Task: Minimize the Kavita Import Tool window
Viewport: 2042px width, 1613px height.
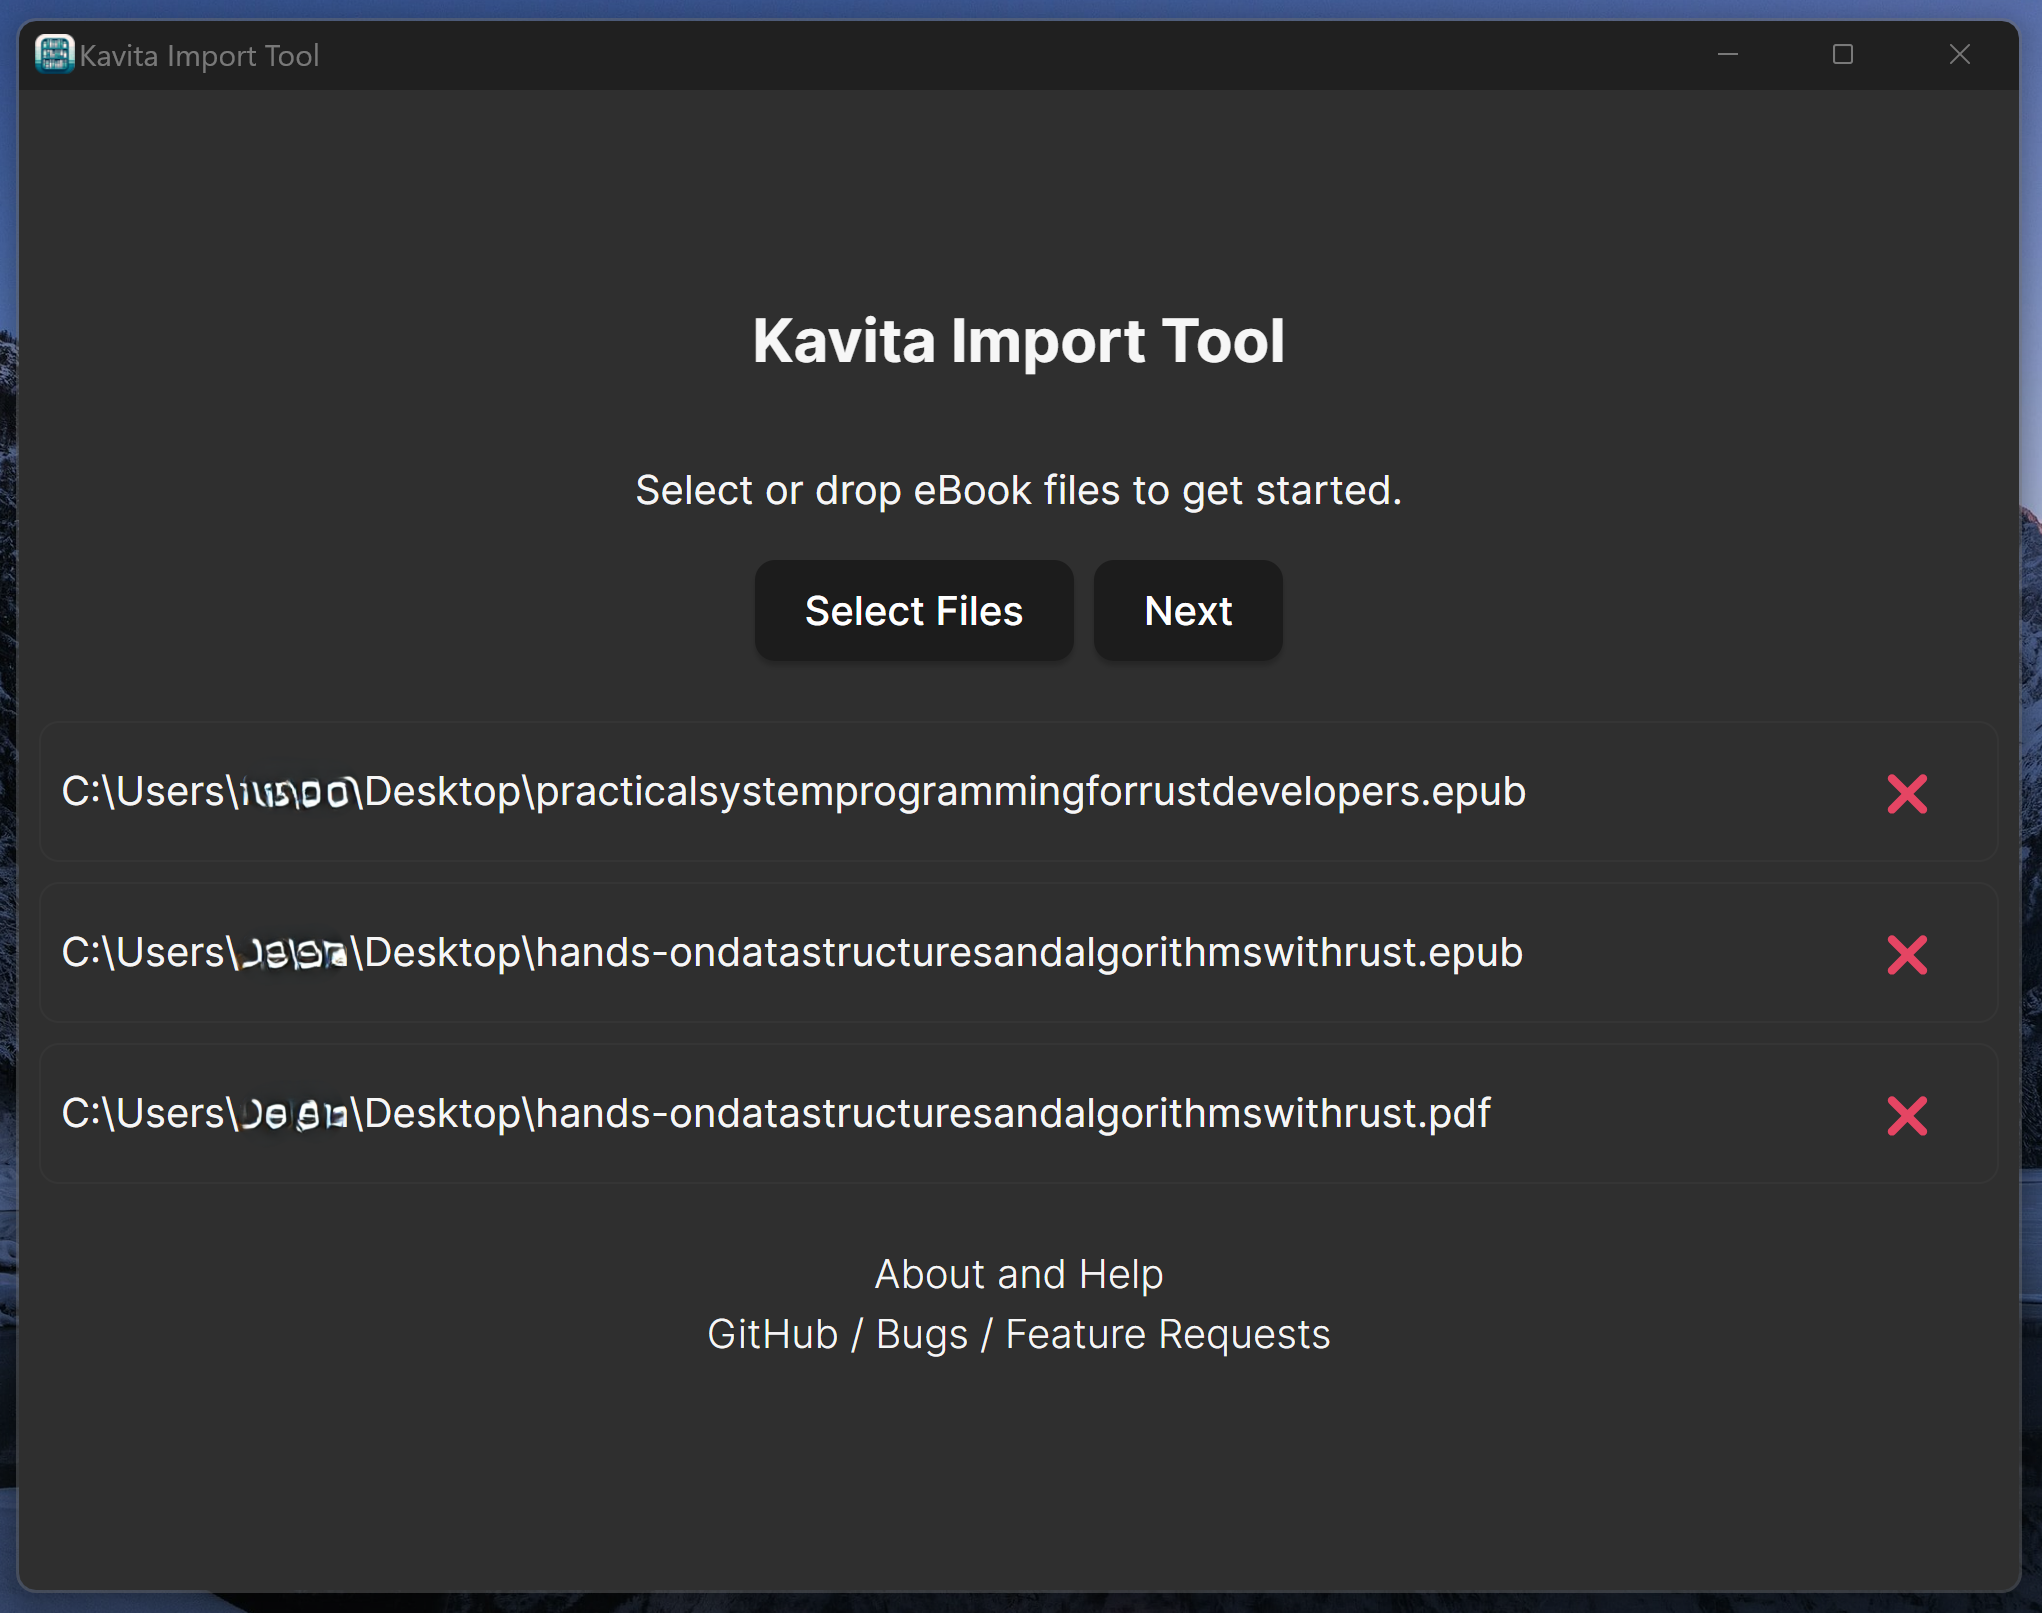Action: pyautogui.click(x=1727, y=54)
